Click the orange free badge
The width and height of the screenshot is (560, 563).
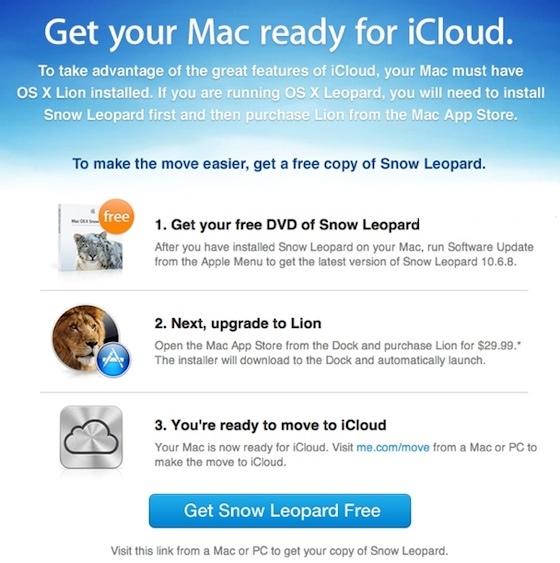(x=116, y=216)
